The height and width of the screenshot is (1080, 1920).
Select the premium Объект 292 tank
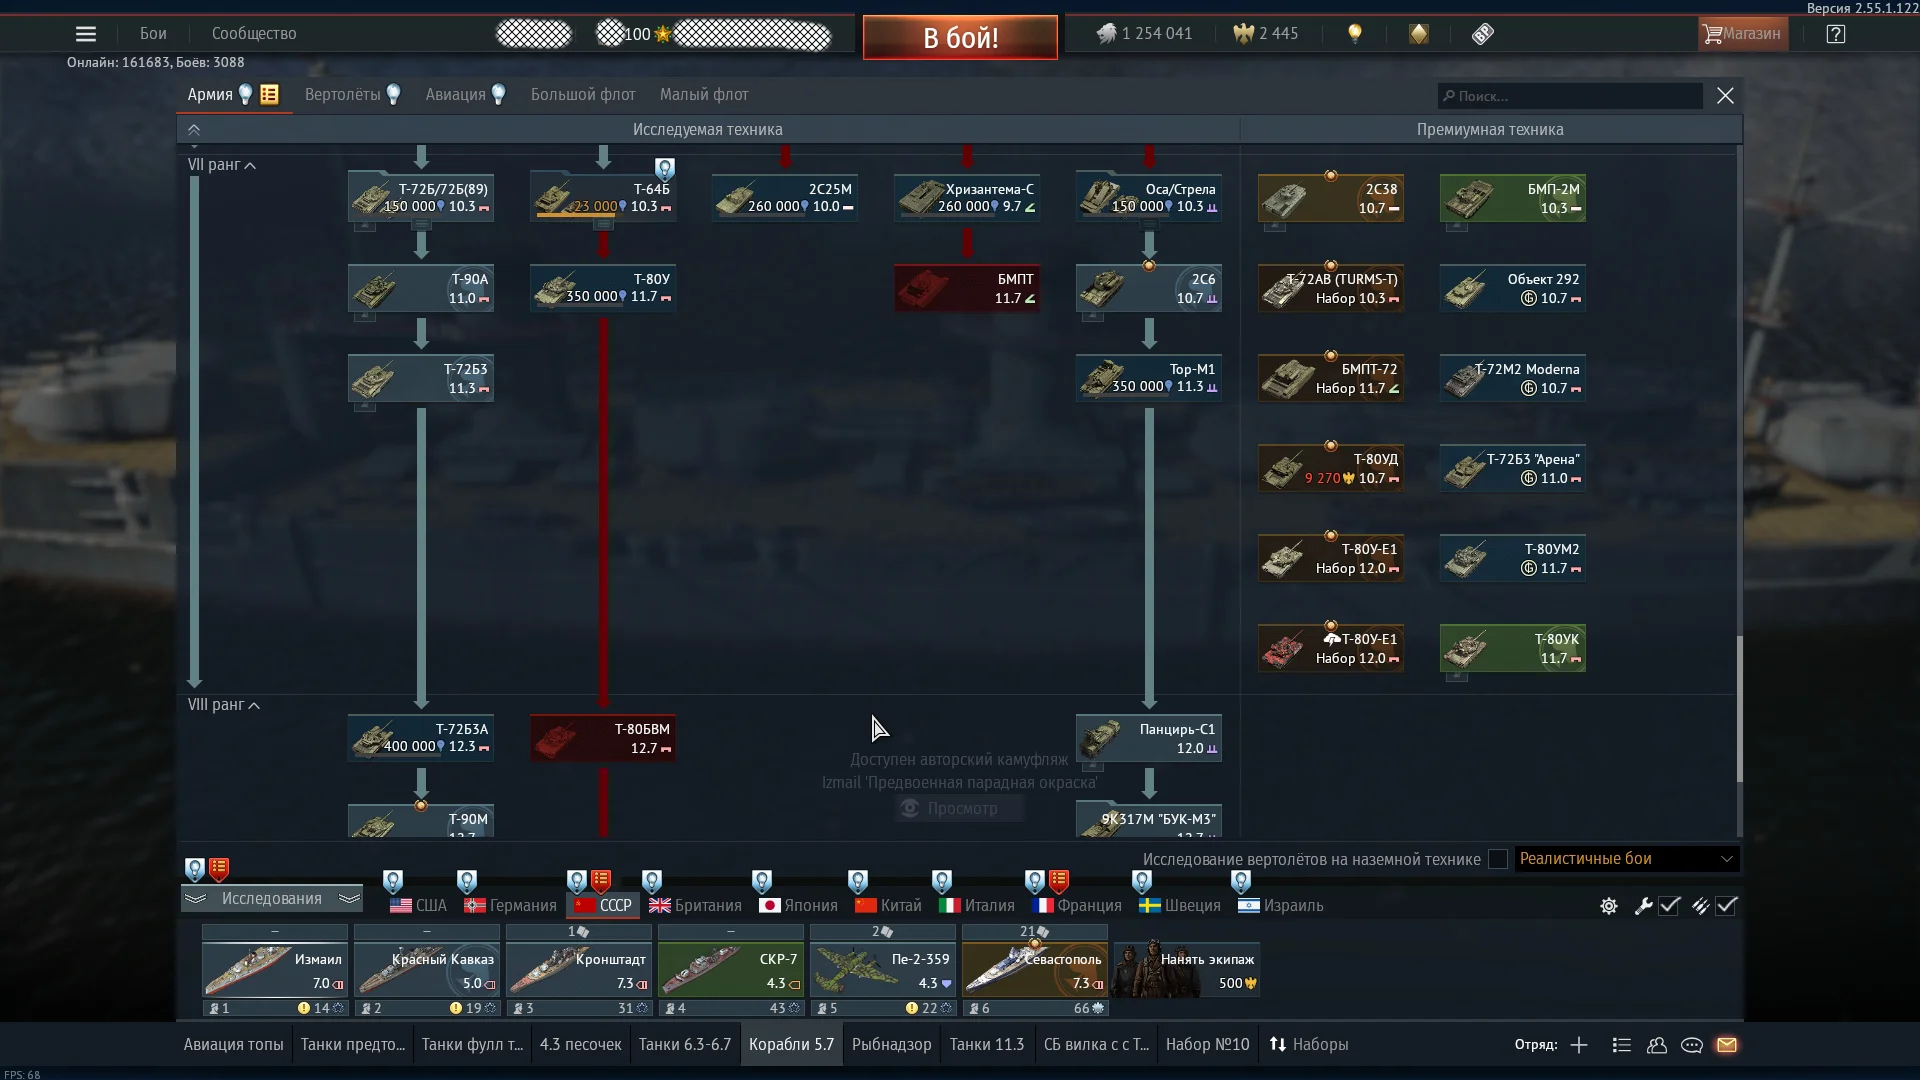[1513, 288]
